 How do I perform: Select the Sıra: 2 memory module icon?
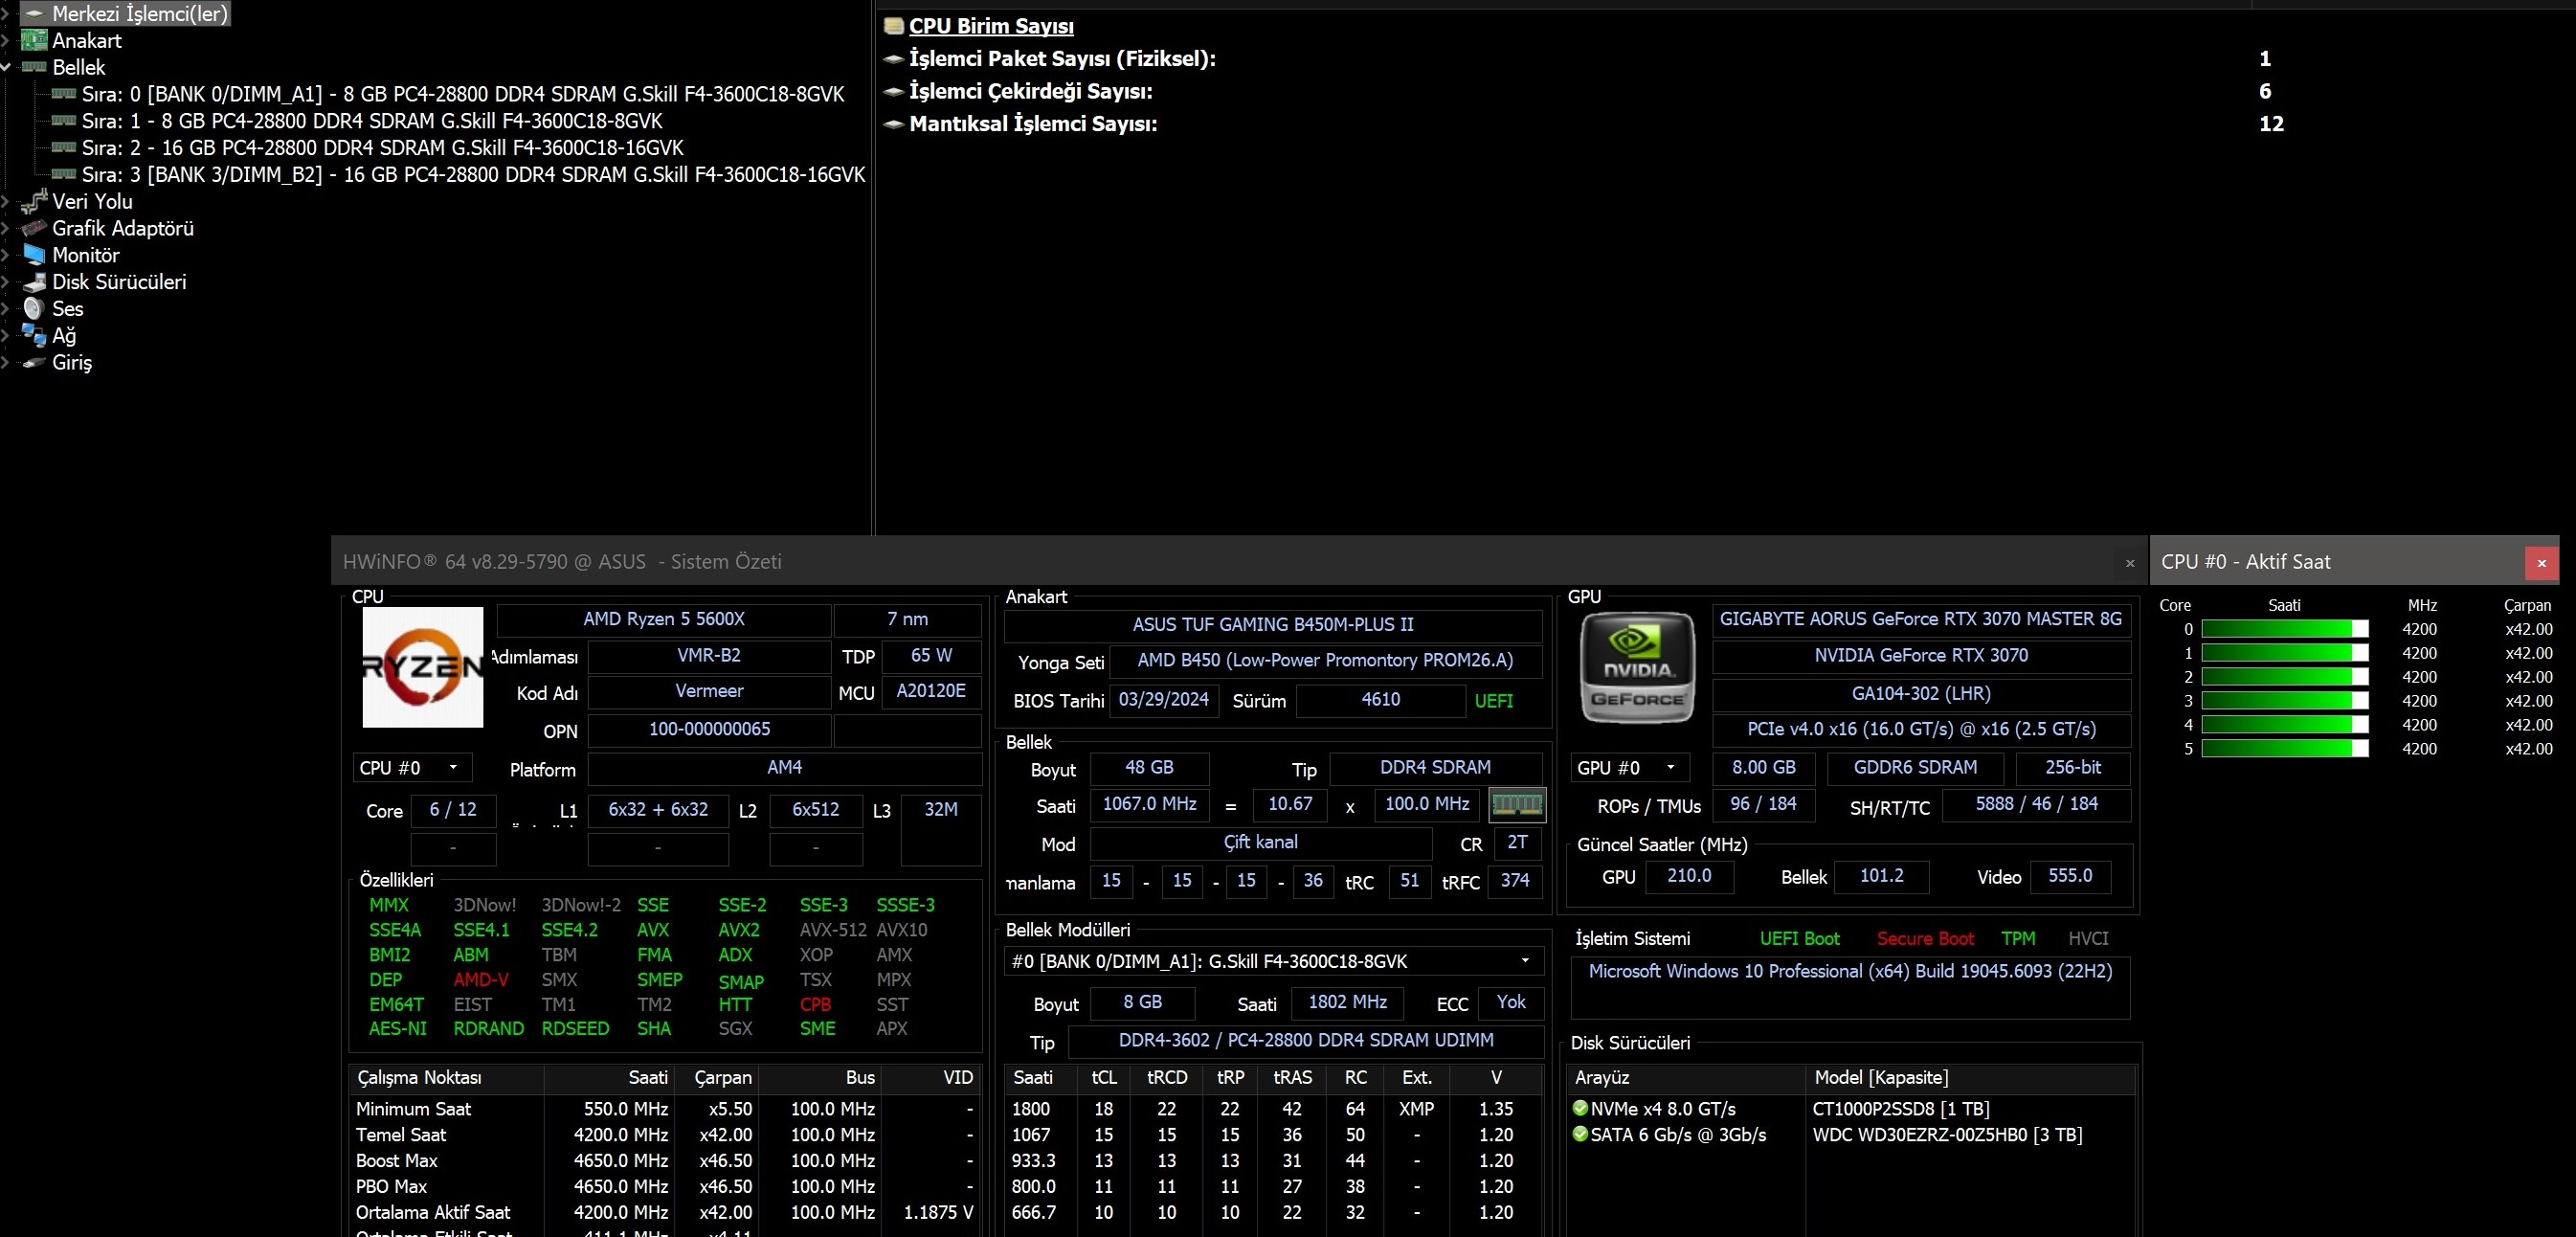click(64, 148)
